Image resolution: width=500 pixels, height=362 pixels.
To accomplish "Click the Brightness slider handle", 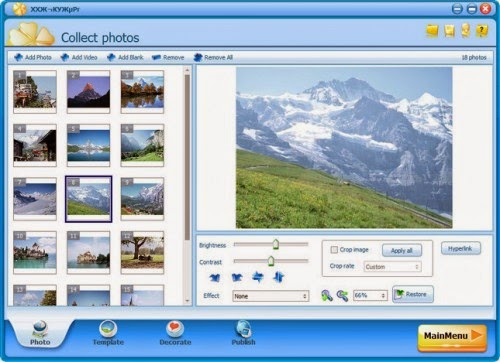I will click(275, 244).
